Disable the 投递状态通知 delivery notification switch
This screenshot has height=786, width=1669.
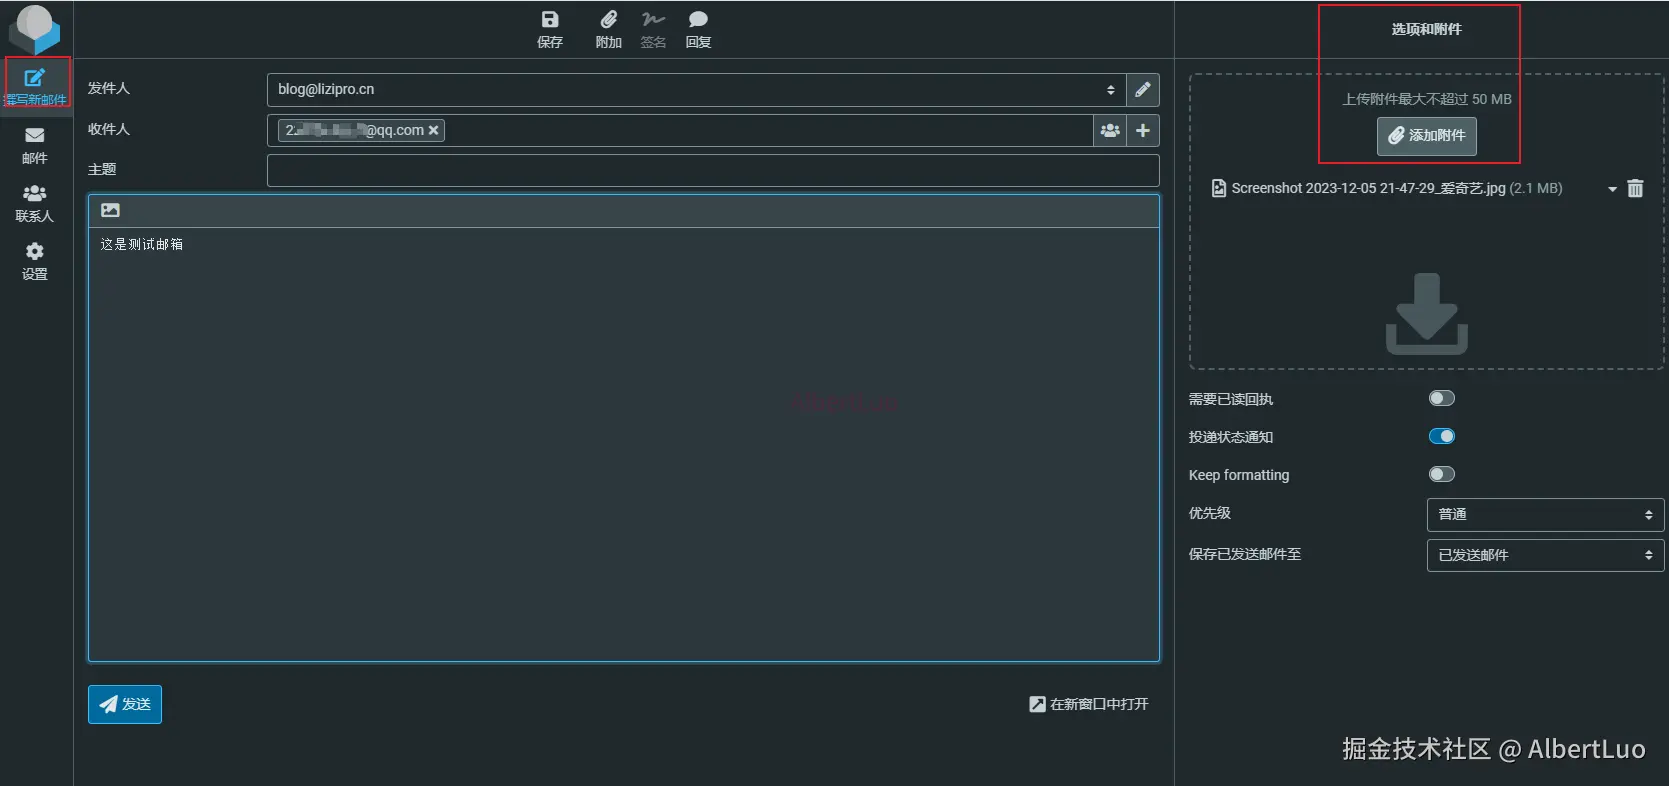[x=1441, y=436]
